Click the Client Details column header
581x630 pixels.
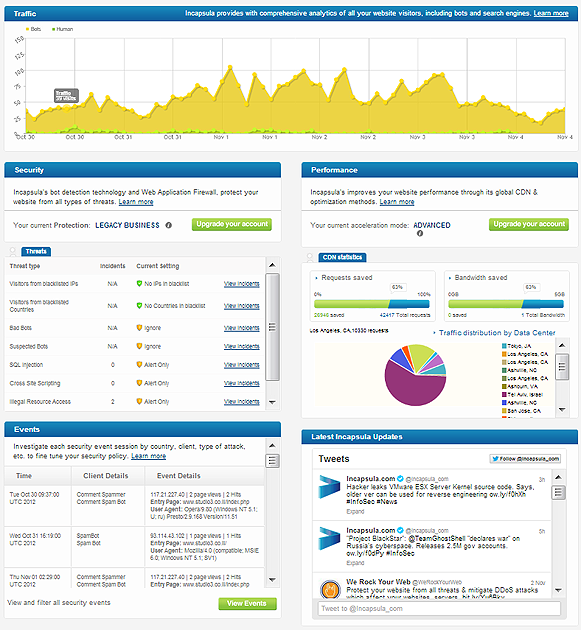pyautogui.click(x=106, y=476)
